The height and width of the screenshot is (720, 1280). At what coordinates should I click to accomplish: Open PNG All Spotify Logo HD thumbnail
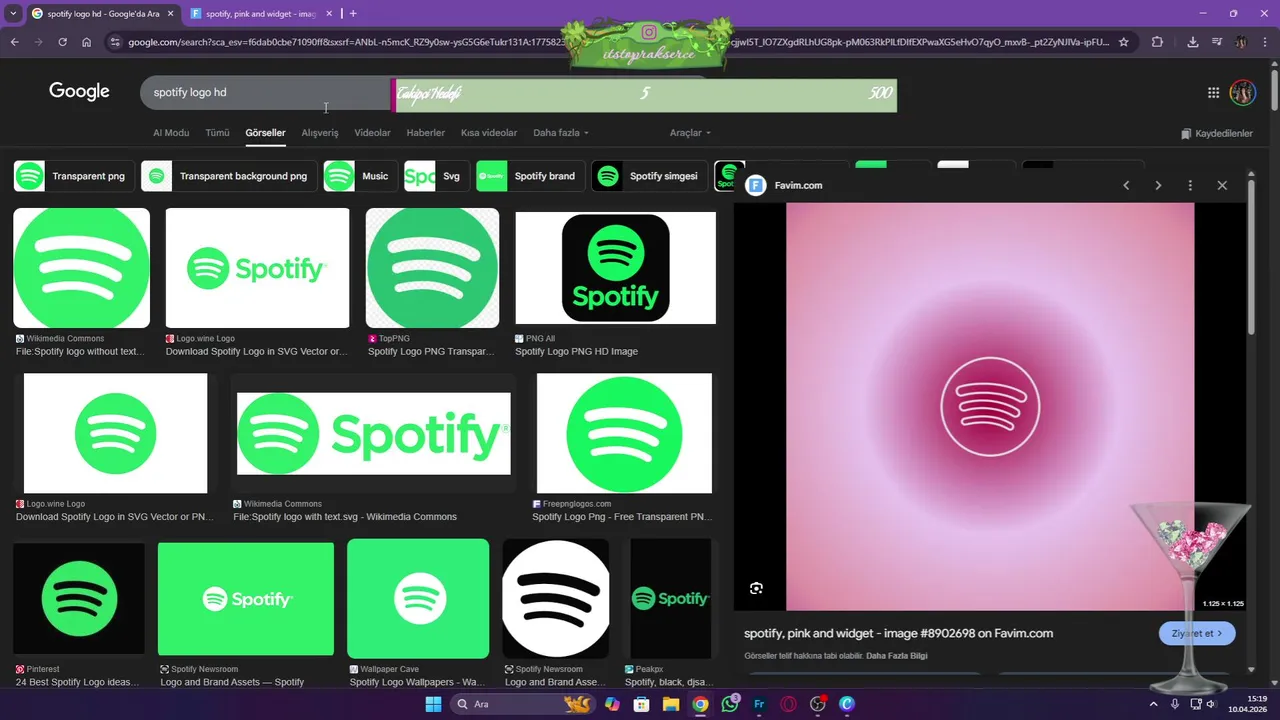tap(615, 268)
